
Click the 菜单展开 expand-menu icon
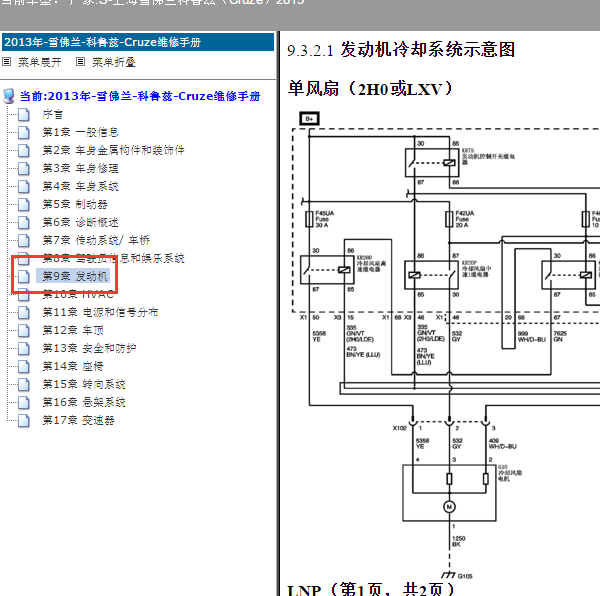pyautogui.click(x=7, y=62)
